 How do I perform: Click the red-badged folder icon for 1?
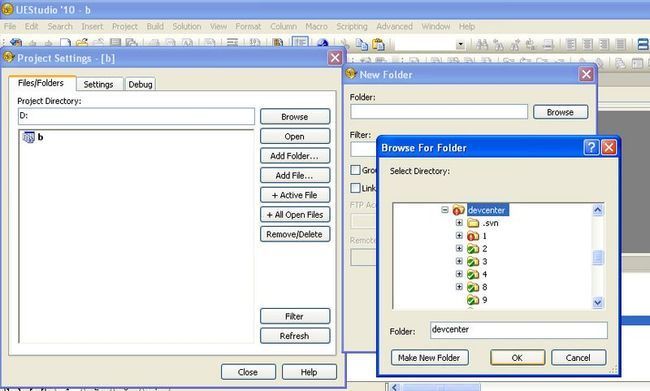(473, 236)
